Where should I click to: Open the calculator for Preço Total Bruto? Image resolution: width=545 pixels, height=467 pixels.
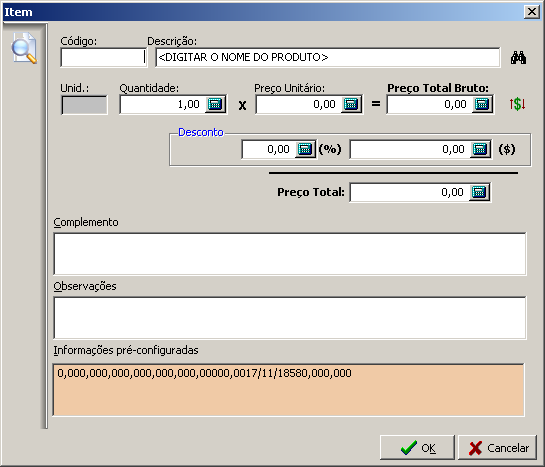(481, 104)
